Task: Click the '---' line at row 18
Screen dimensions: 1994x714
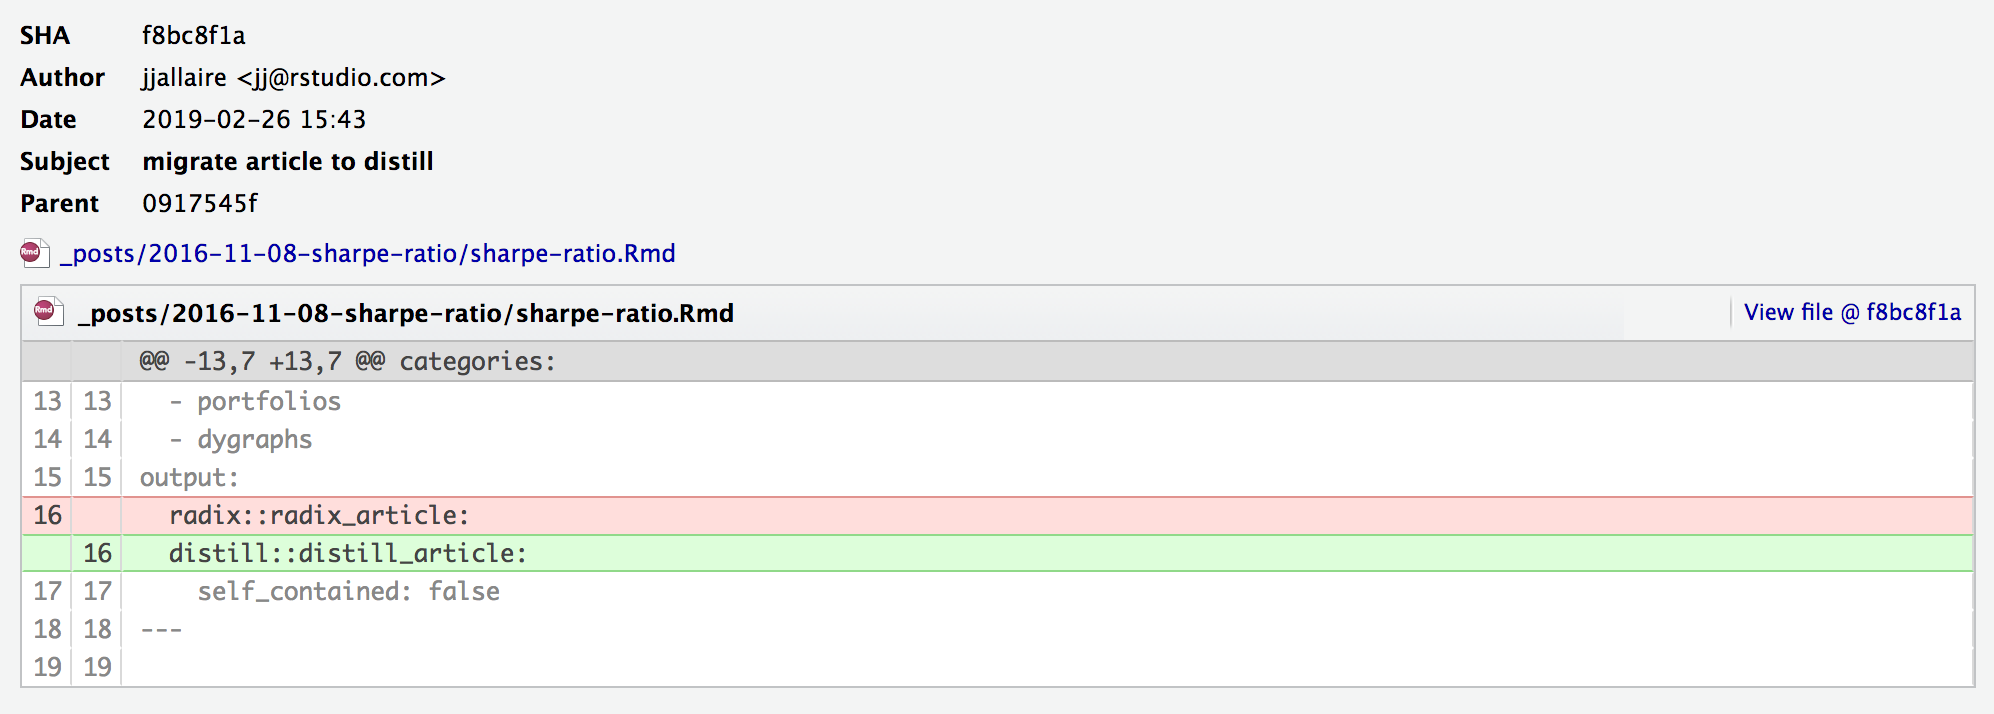Action: (x=161, y=630)
